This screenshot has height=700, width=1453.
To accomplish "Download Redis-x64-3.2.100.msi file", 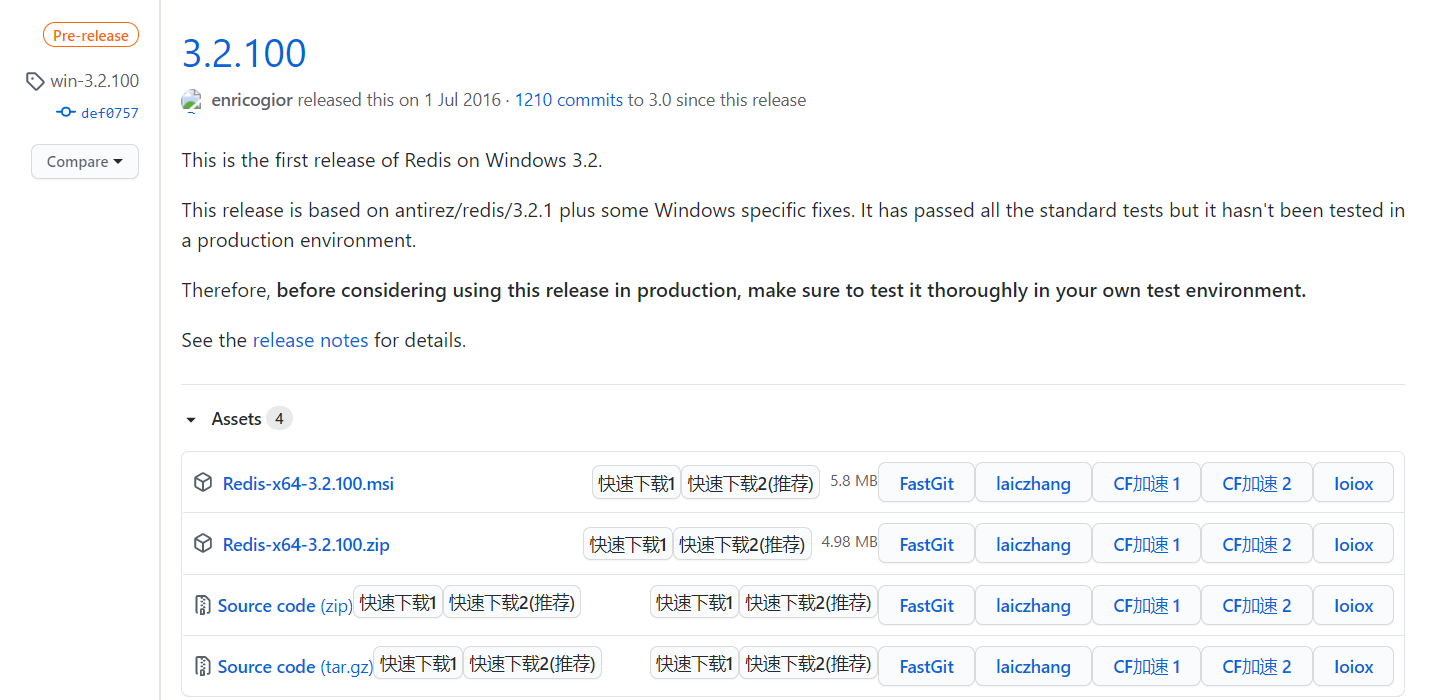I will [308, 483].
